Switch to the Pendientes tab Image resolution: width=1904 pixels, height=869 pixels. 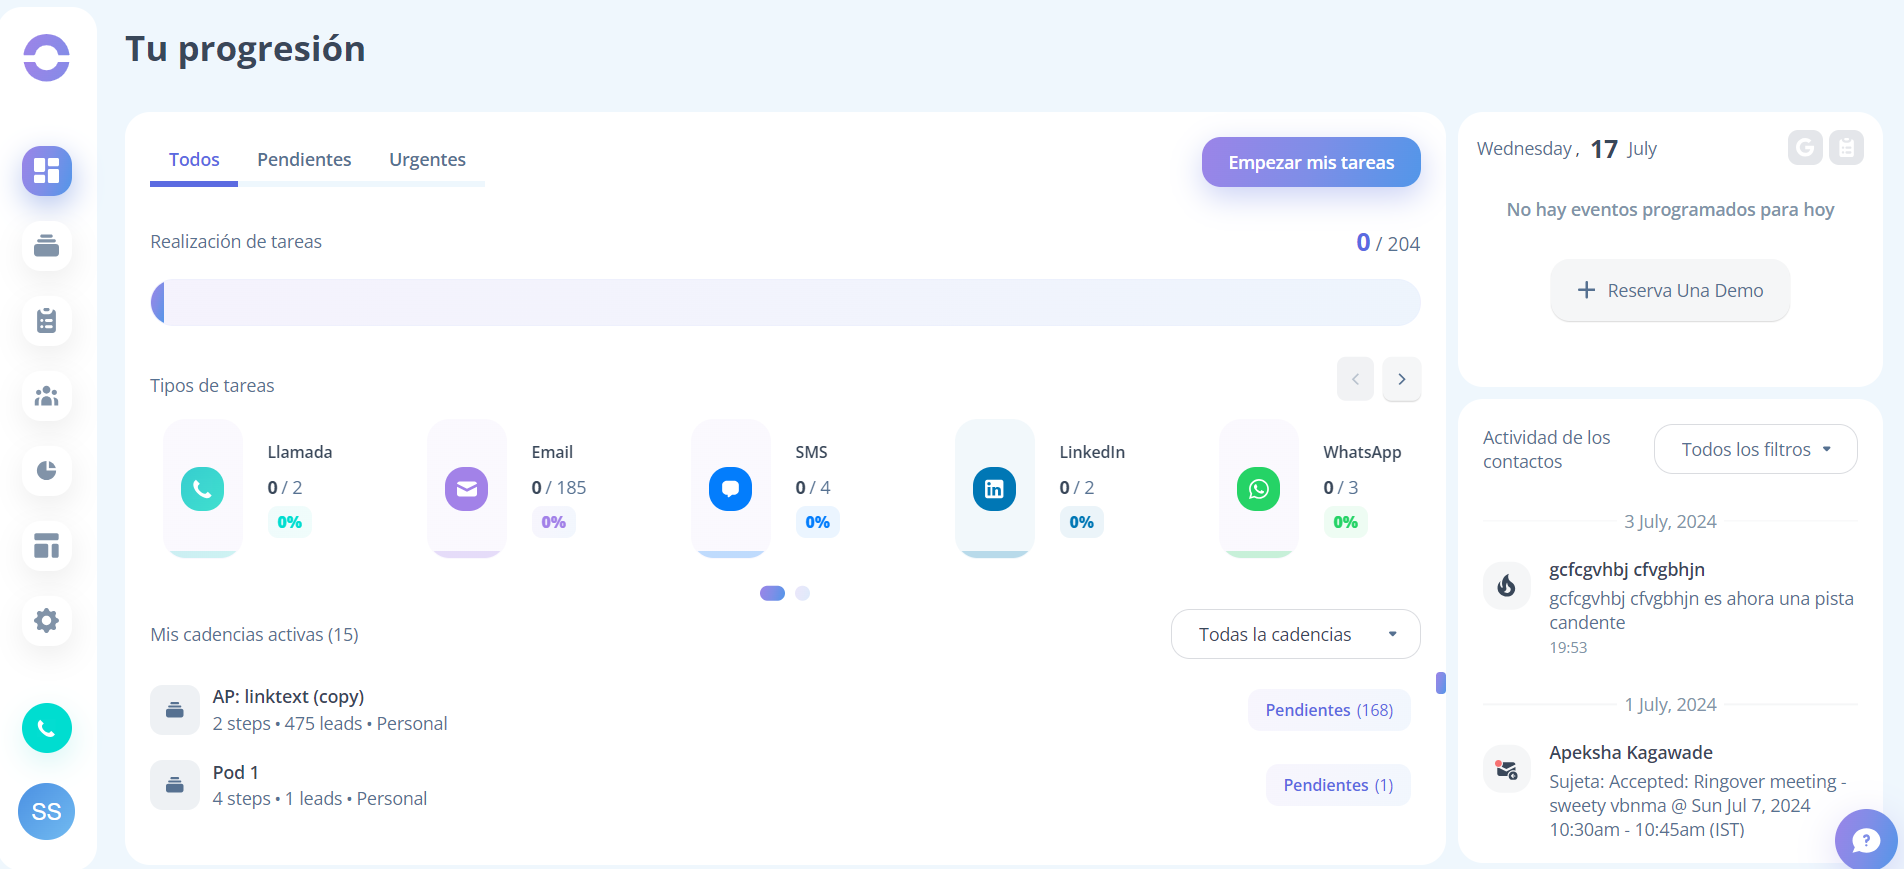[x=304, y=160]
